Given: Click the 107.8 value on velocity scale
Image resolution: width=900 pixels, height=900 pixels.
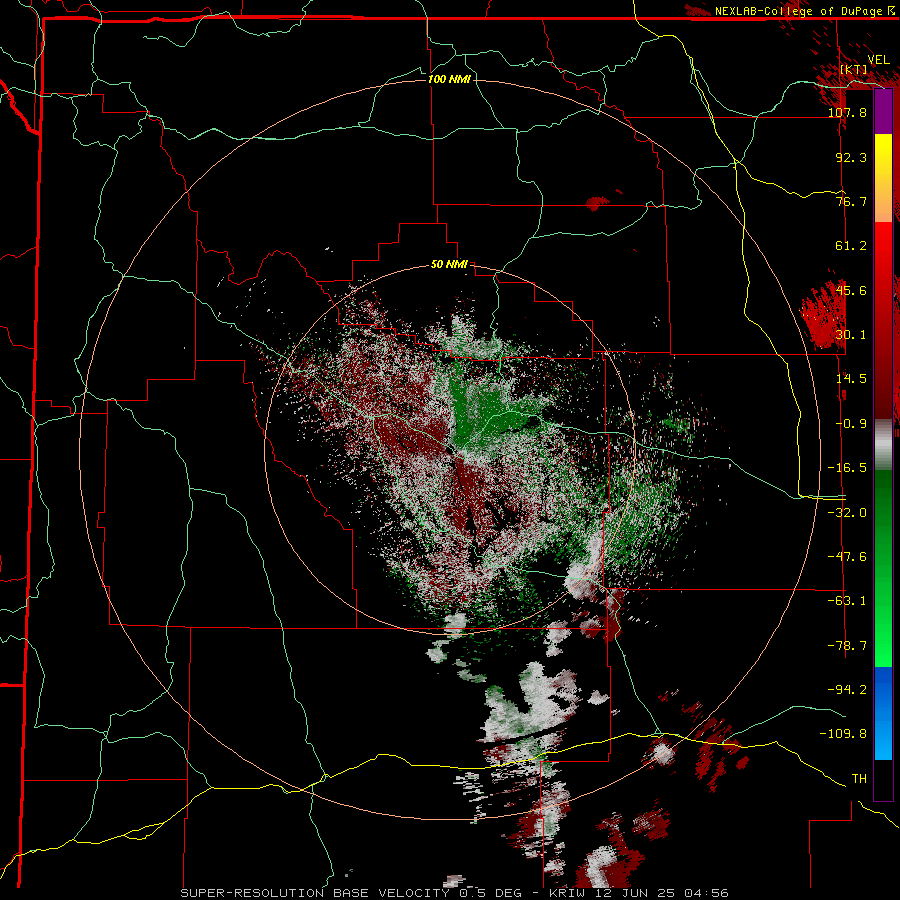Looking at the screenshot, I should 847,112.
